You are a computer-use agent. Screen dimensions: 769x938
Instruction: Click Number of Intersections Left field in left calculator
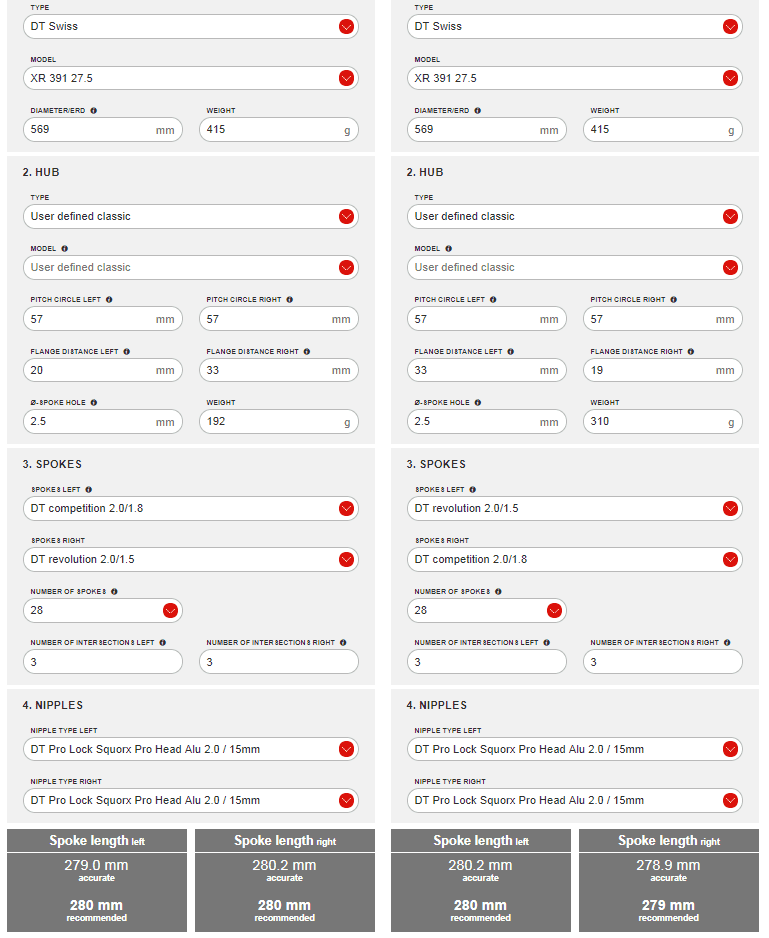click(x=102, y=661)
